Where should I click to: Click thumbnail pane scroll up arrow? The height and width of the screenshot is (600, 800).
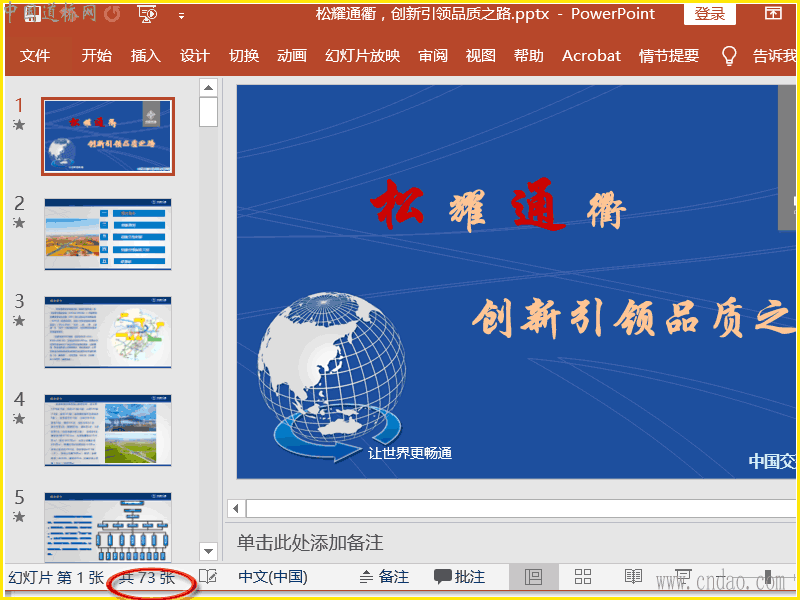coord(208,88)
